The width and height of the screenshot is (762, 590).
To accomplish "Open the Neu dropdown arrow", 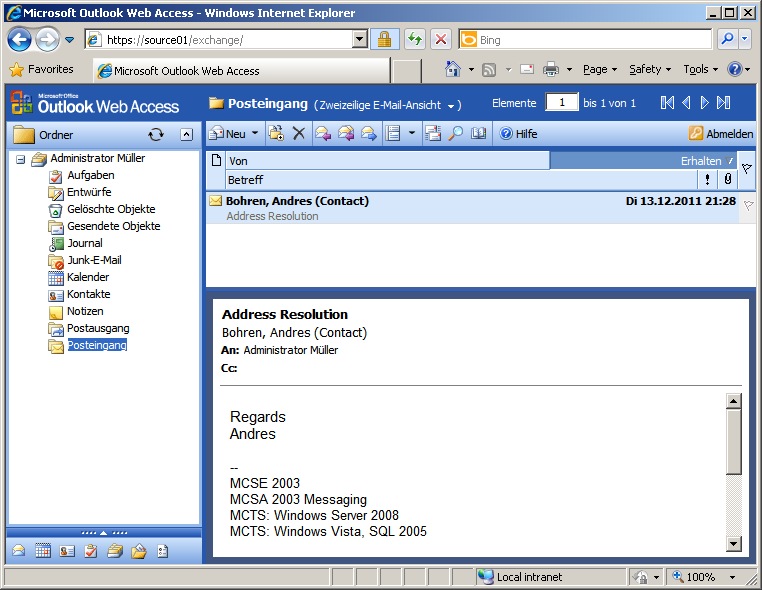I will [x=255, y=133].
